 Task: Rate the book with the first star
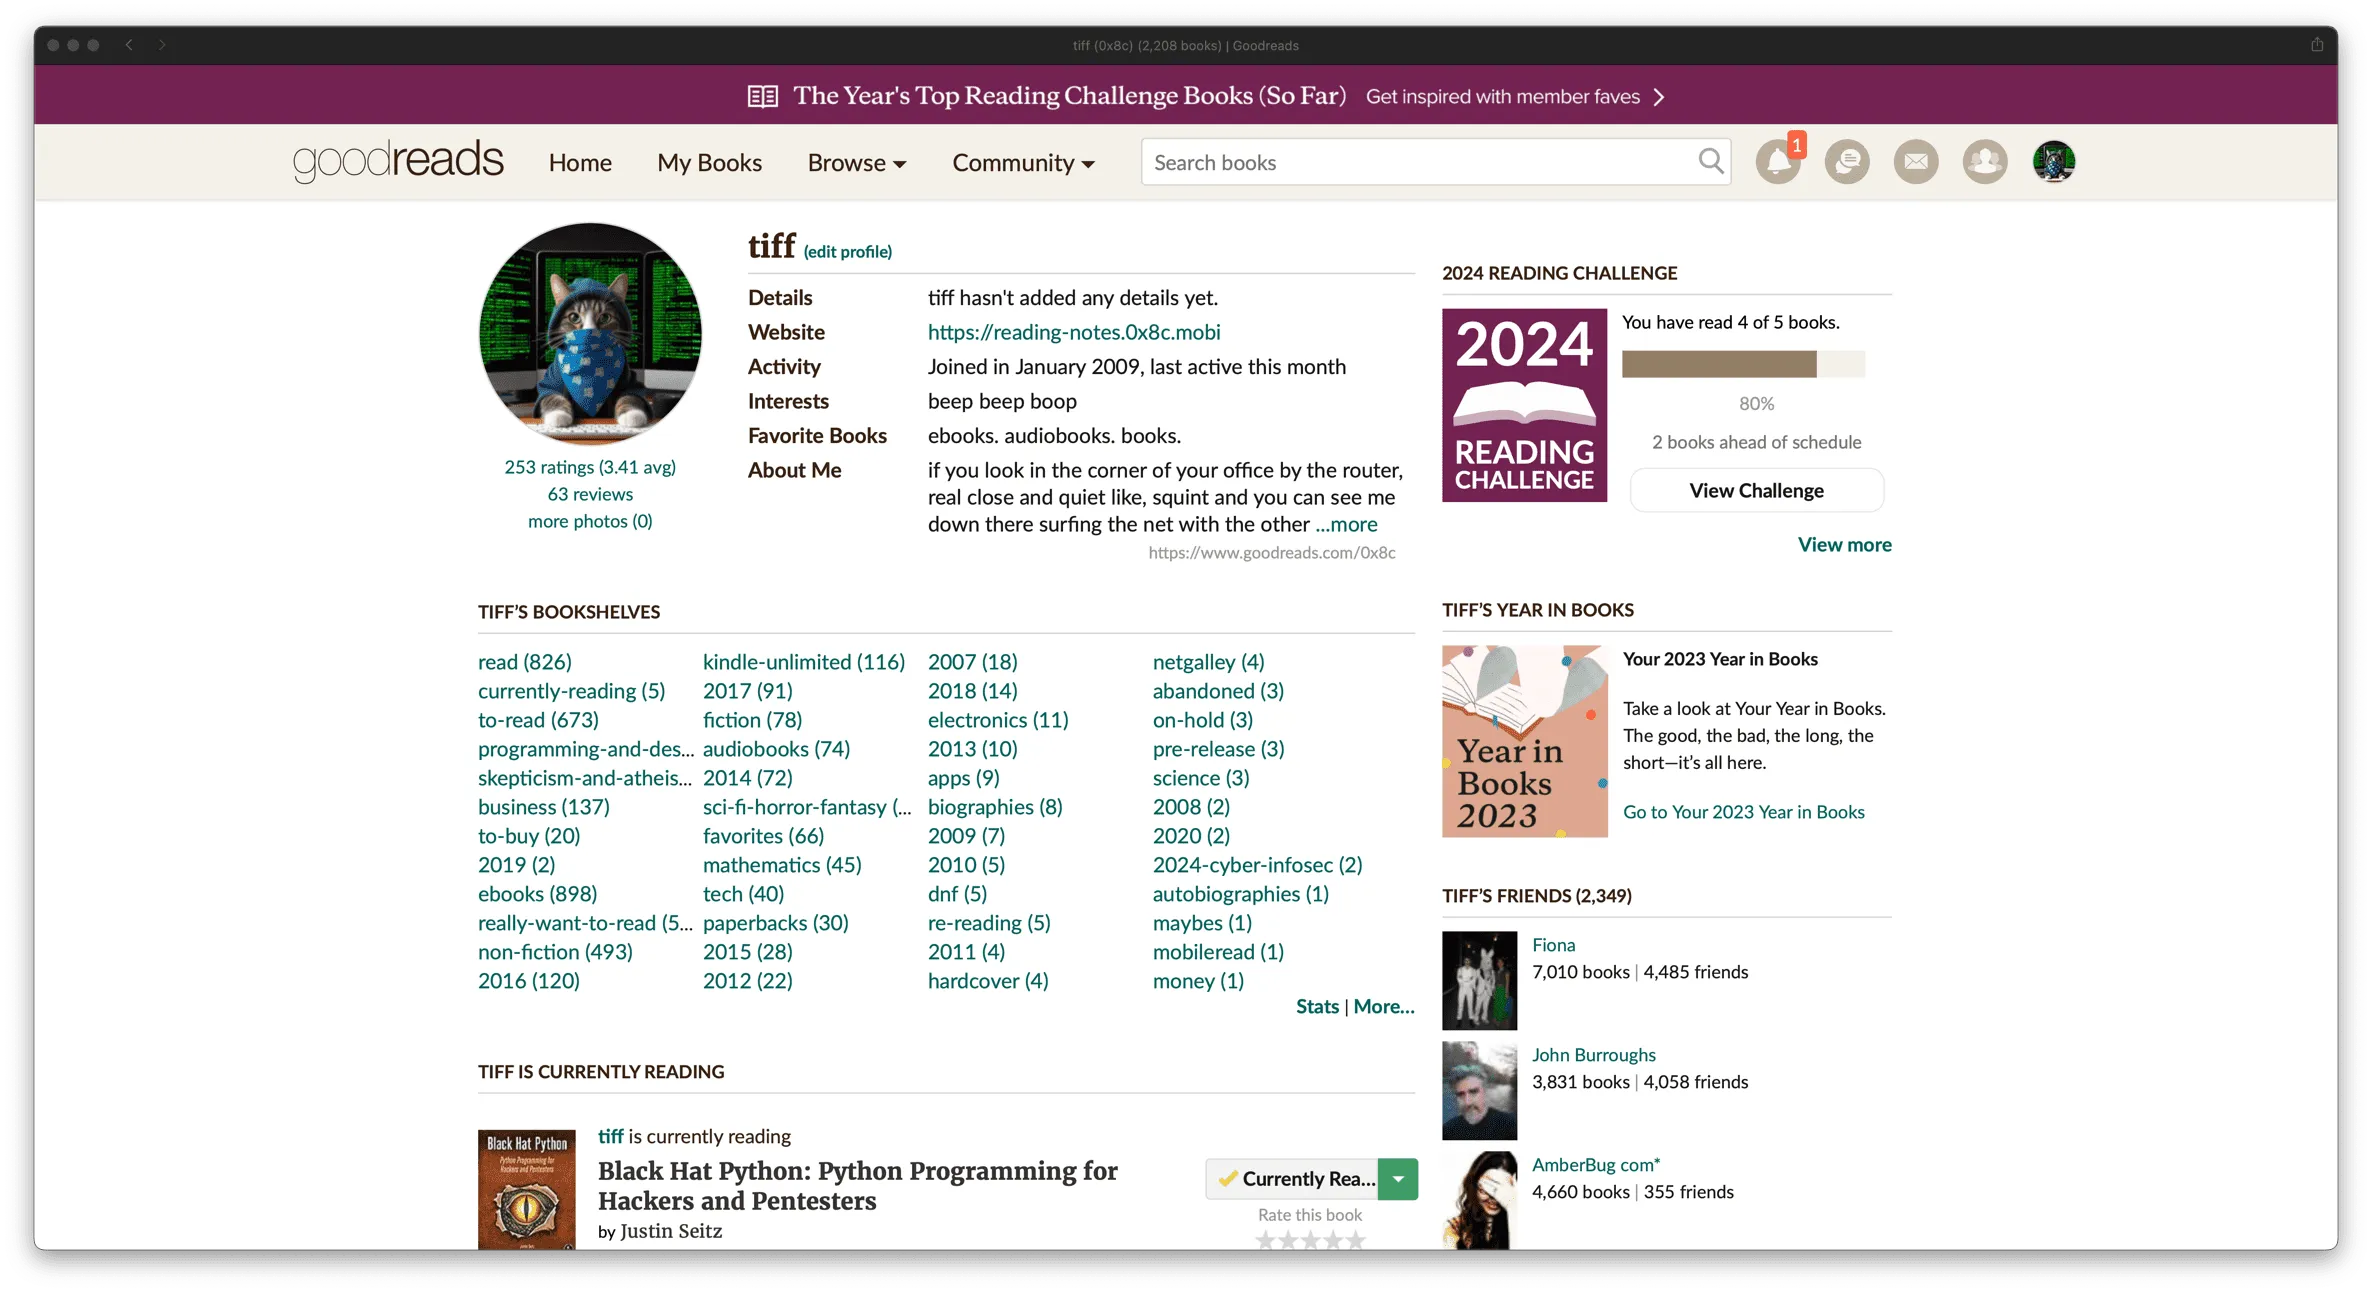click(x=1265, y=1241)
